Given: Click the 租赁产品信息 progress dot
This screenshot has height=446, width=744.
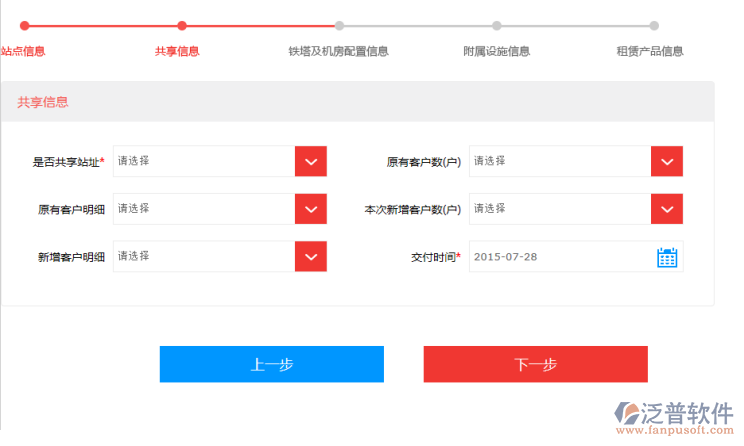Looking at the screenshot, I should coord(654,26).
